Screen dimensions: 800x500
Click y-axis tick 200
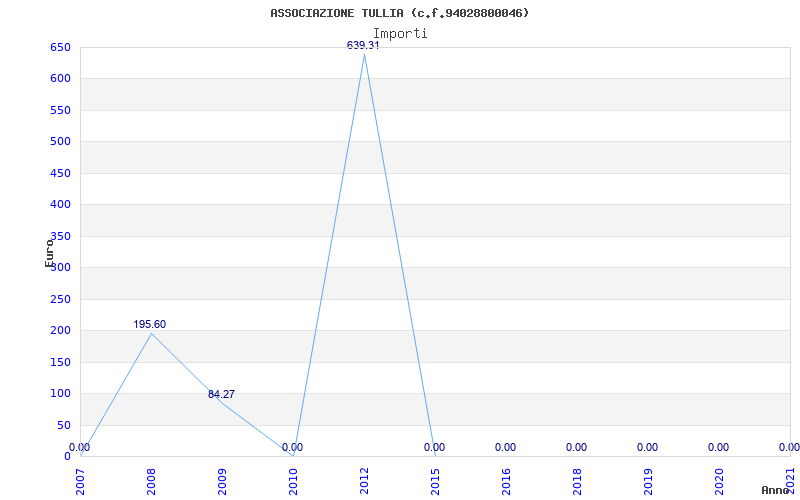(60, 331)
